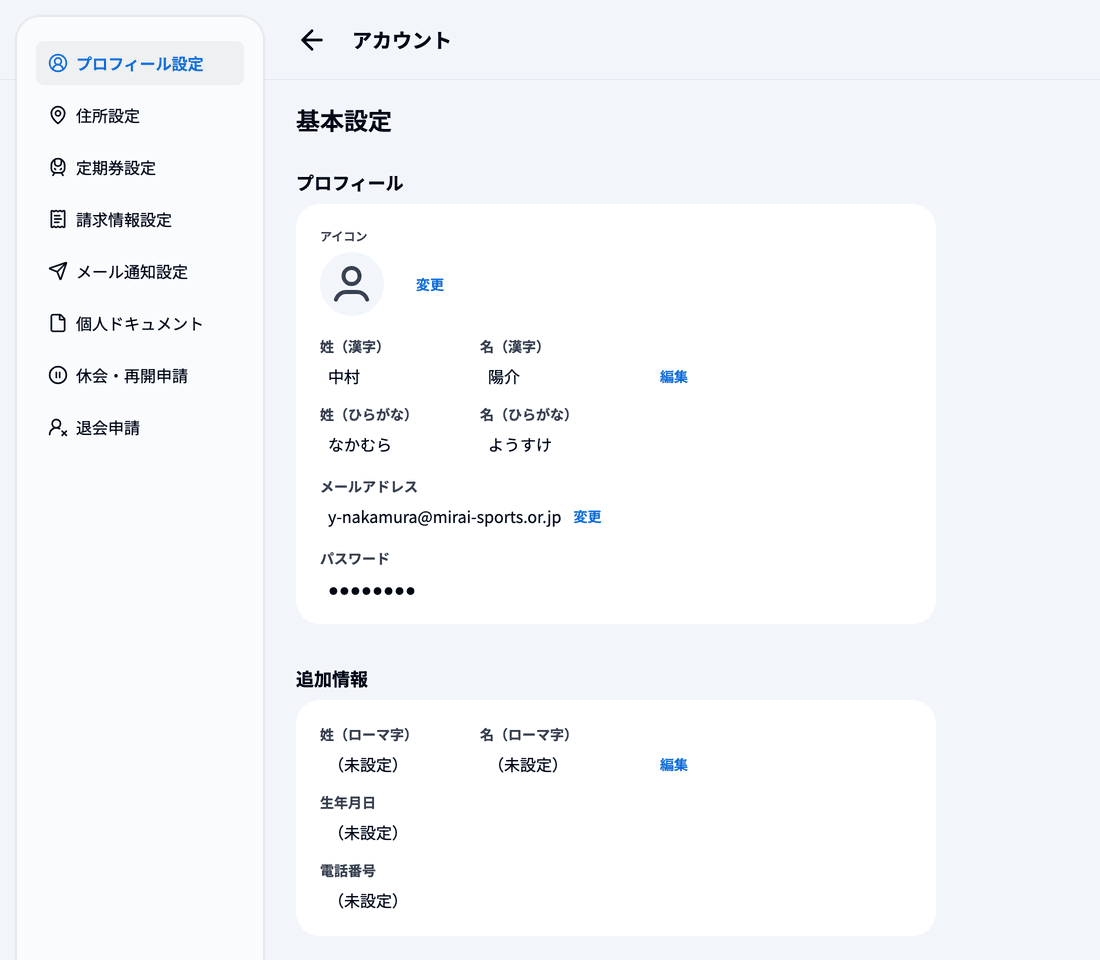Viewport: 1100px width, 960px height.
Task: Click 変更 link next to the avatar icon
Action: tap(429, 284)
